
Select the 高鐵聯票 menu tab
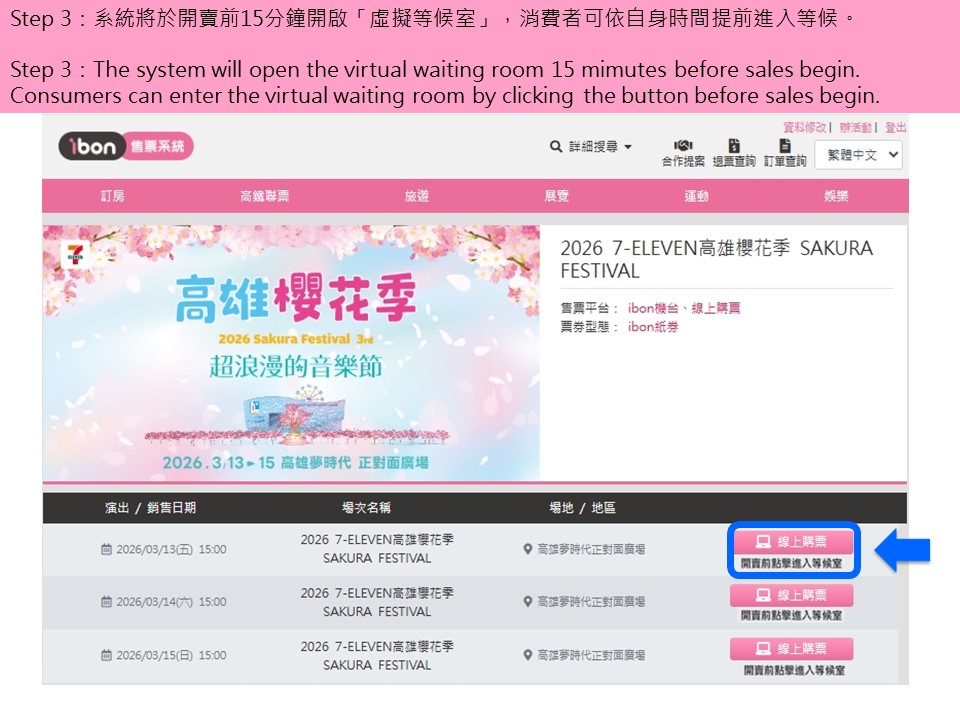click(264, 196)
